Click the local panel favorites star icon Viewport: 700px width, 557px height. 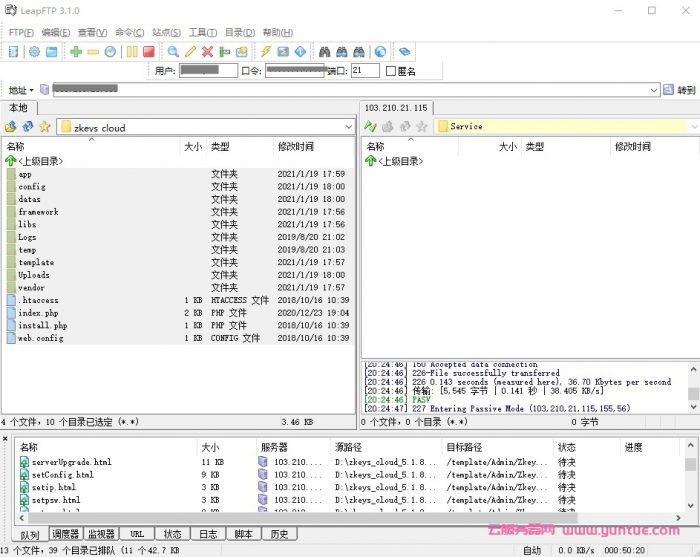(x=44, y=127)
